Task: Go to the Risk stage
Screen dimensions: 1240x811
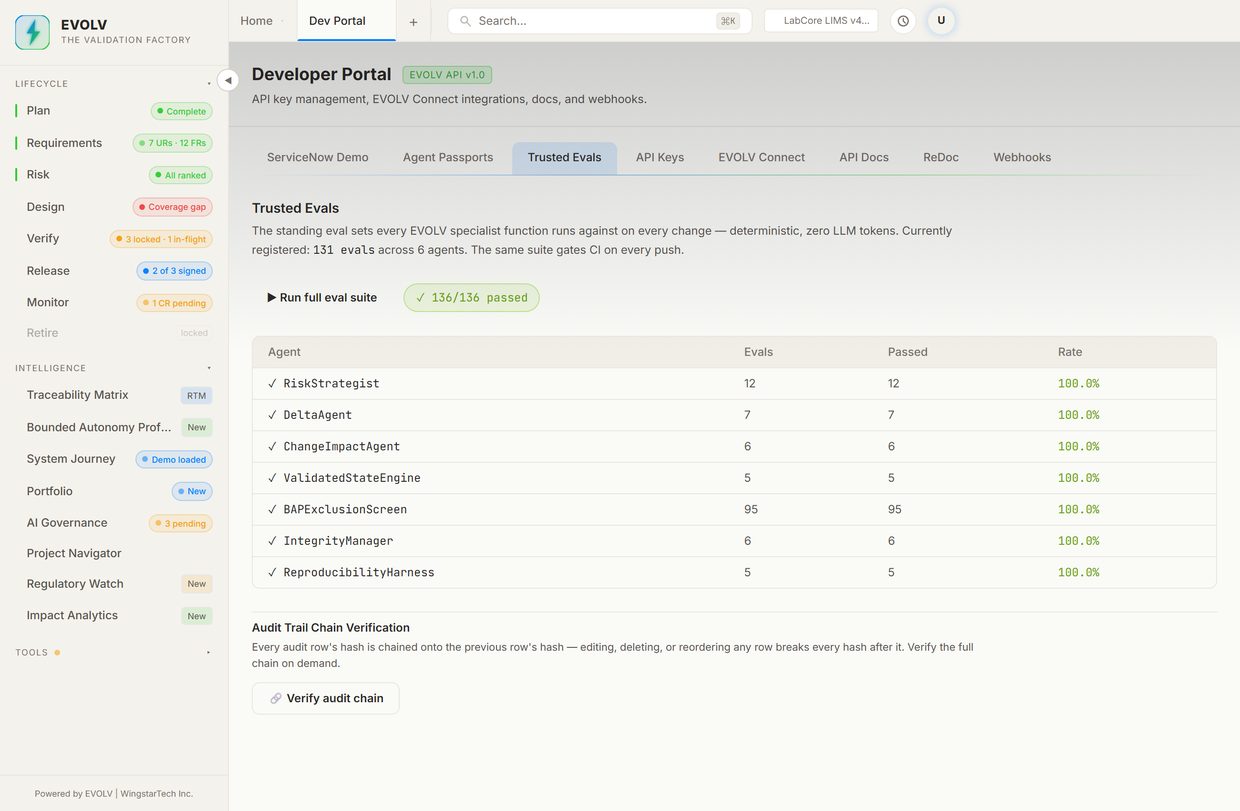Action: coord(114,175)
